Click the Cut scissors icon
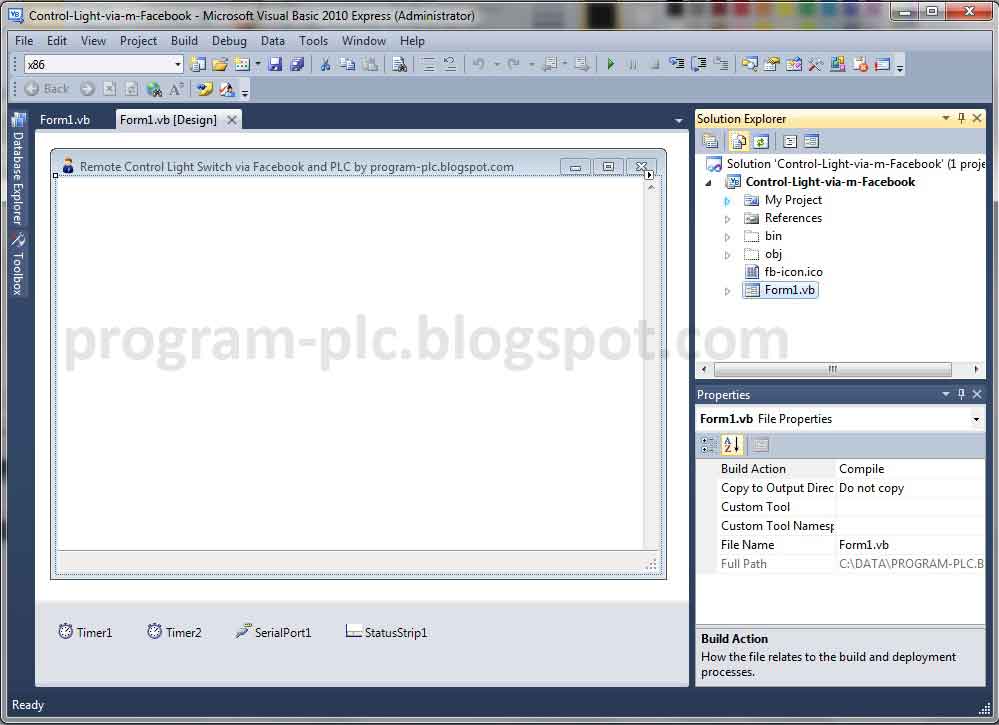The height and width of the screenshot is (725, 999). tap(326, 64)
